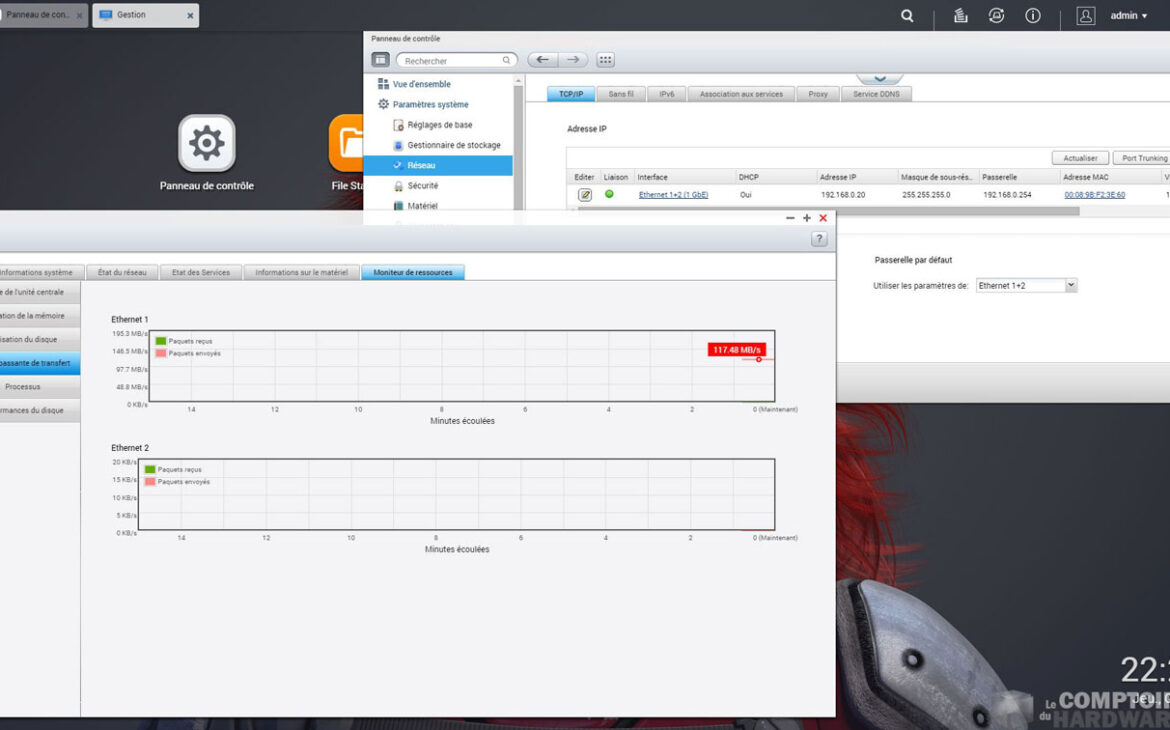1170x730 pixels.
Task: Open the control panel grid view icon
Action: coord(605,60)
